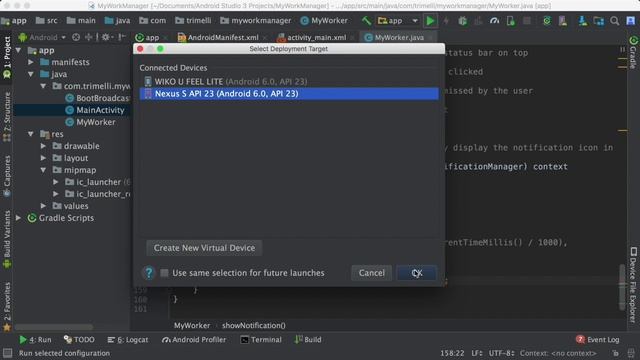The width and height of the screenshot is (640, 360).
Task: Check Use same selection for future launches
Action: click(164, 273)
